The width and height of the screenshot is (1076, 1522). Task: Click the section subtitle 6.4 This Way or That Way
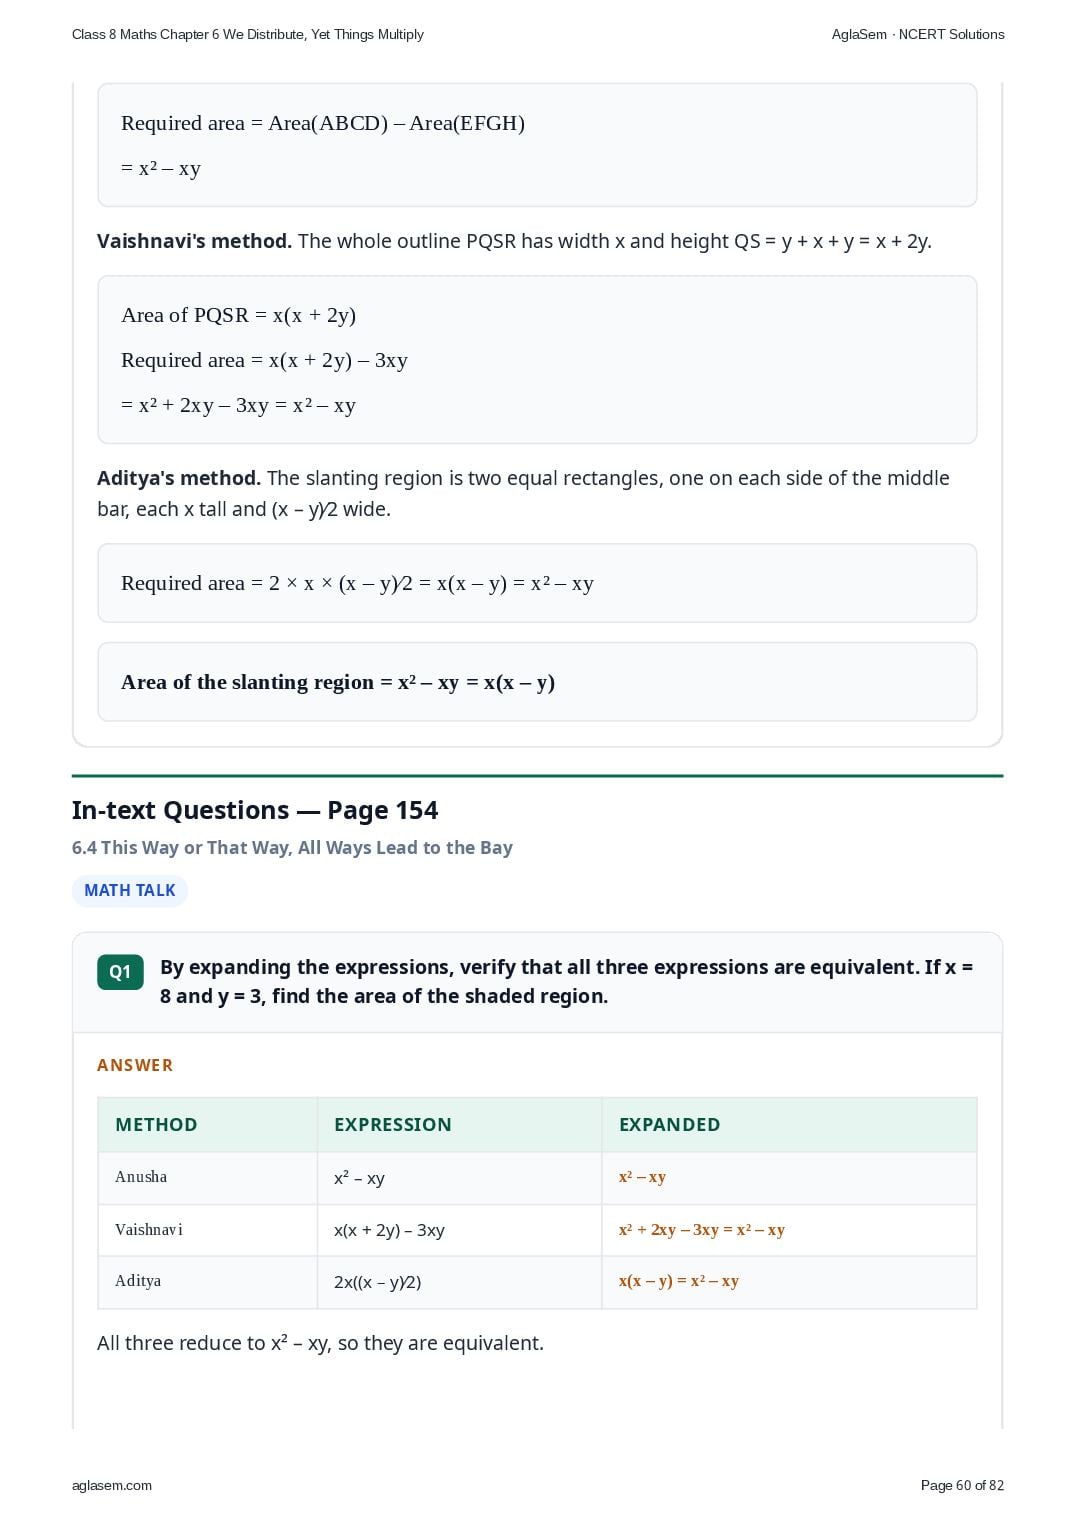292,848
